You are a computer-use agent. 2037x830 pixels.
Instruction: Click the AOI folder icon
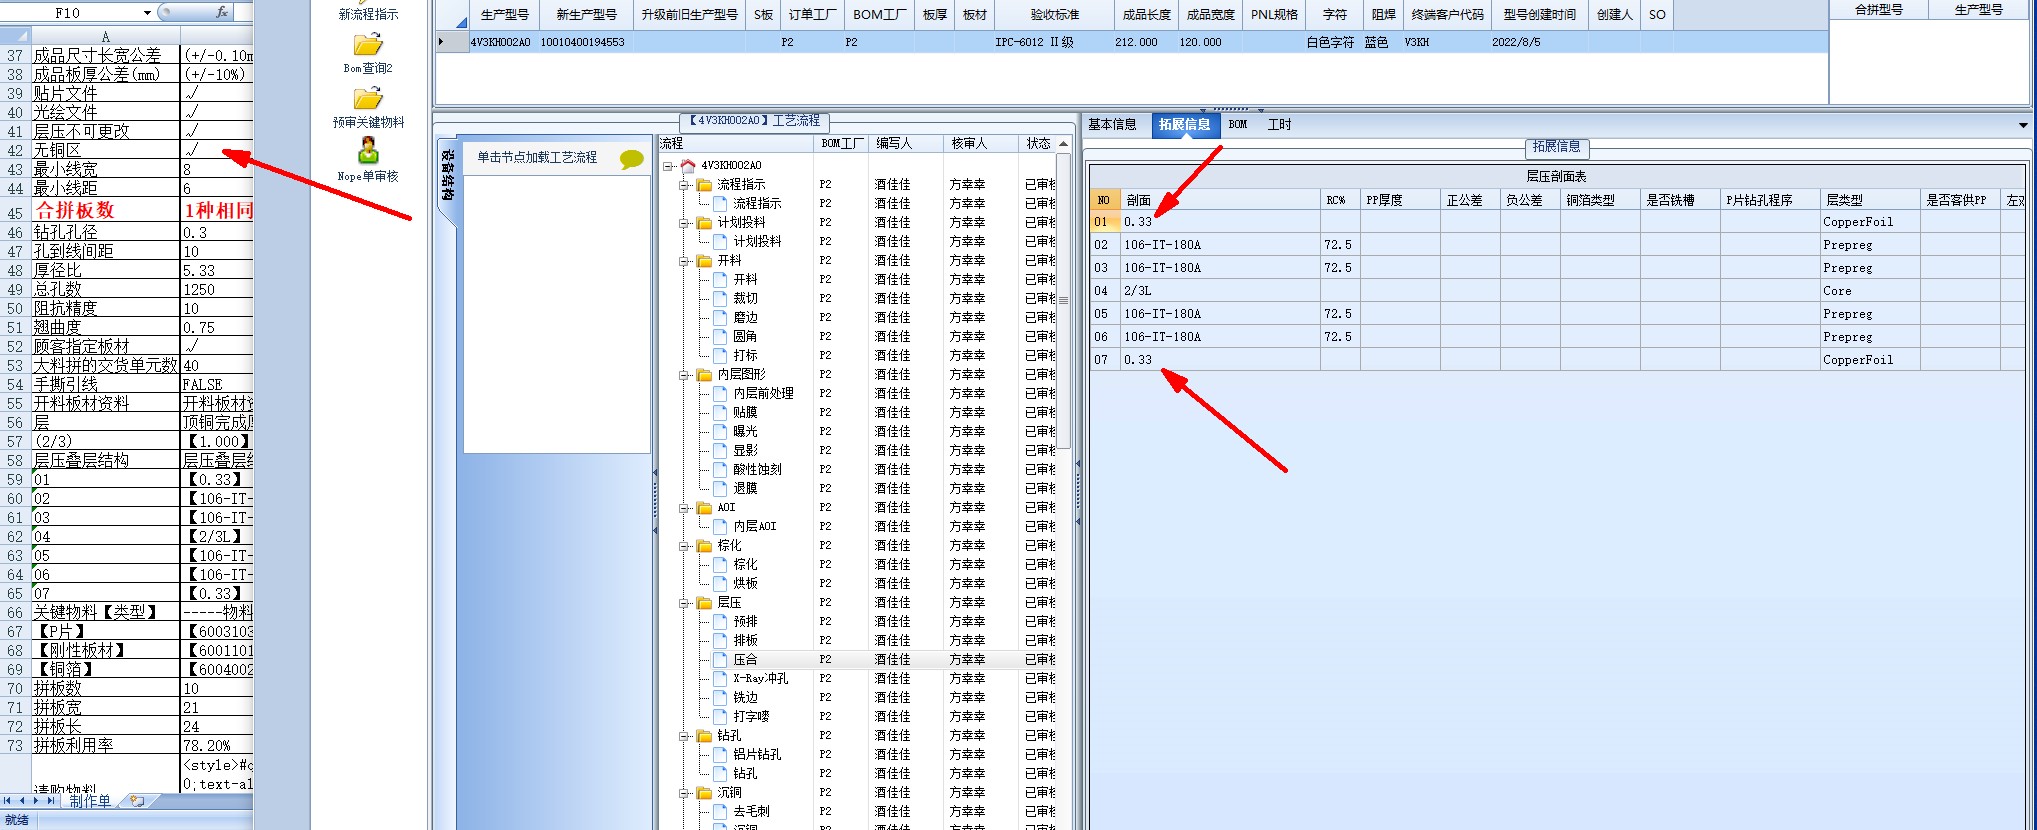coord(705,507)
